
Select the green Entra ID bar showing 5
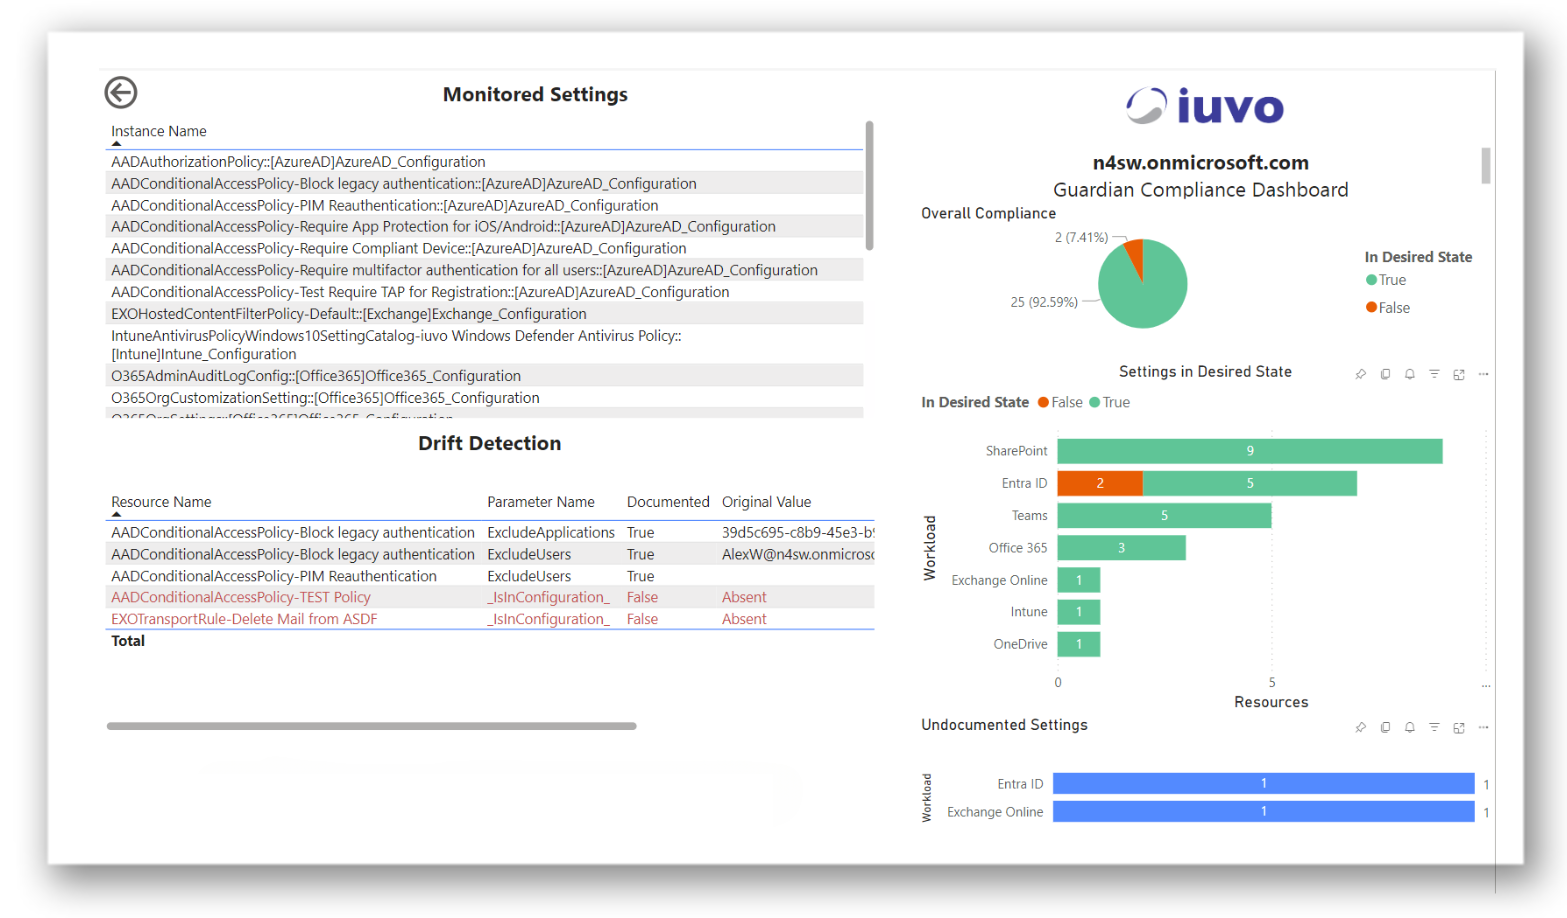pyautogui.click(x=1250, y=483)
